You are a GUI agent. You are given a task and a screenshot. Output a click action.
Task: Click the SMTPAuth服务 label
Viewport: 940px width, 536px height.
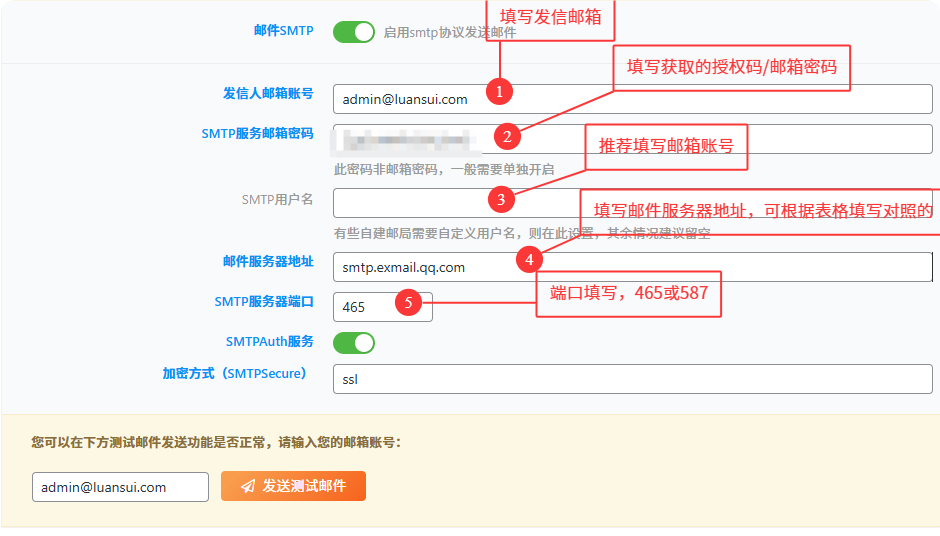[x=269, y=342]
